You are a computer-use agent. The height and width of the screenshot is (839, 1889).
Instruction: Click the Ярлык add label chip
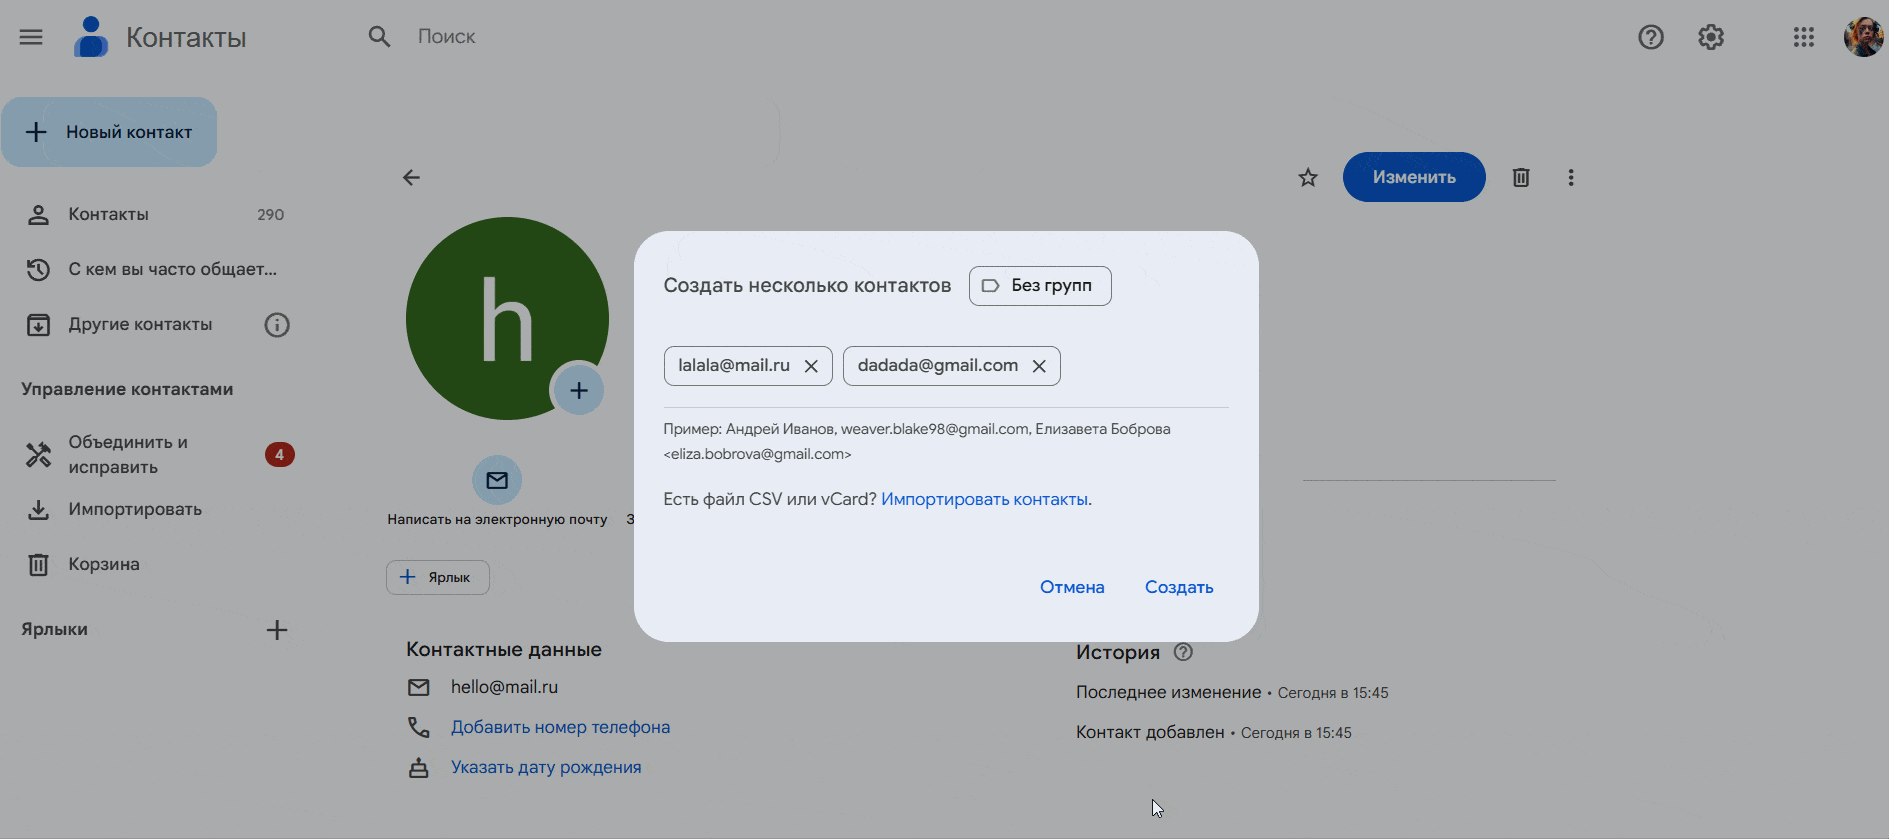pyautogui.click(x=438, y=577)
